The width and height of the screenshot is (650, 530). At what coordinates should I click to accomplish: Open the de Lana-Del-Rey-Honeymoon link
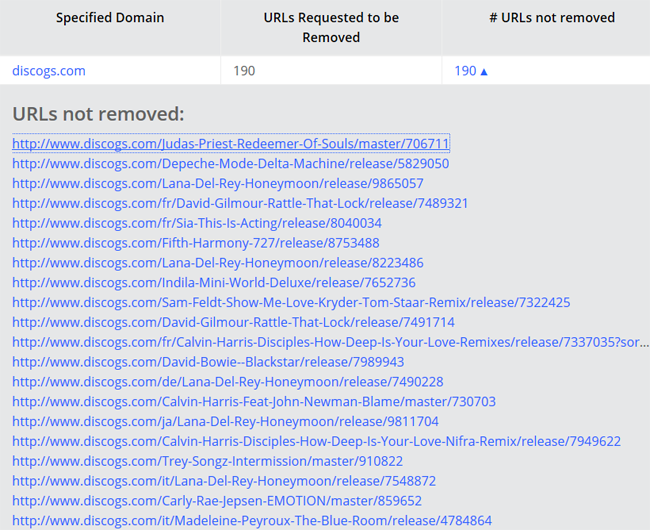coord(228,382)
